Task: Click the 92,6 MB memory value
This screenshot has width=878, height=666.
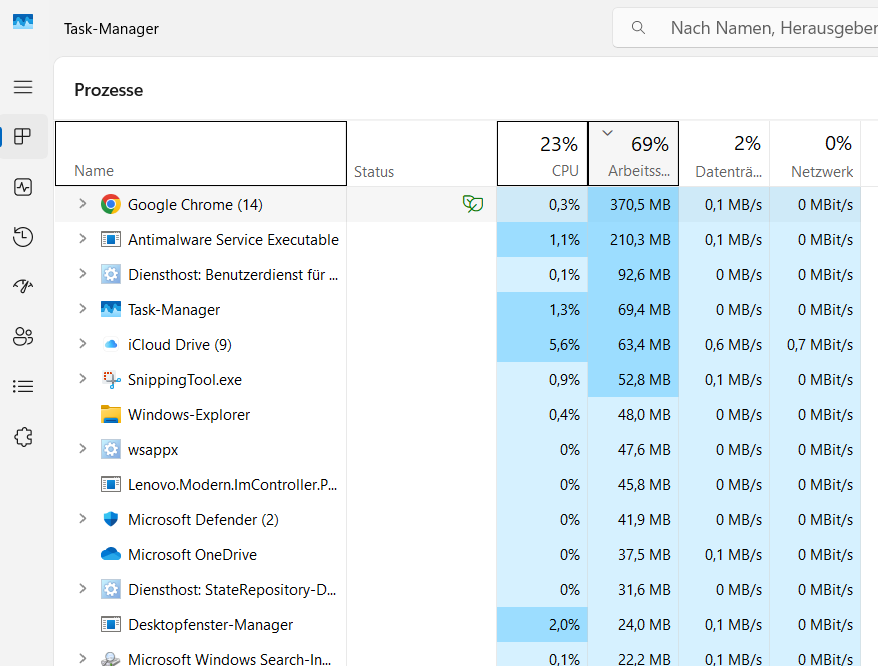Action: pyautogui.click(x=644, y=275)
